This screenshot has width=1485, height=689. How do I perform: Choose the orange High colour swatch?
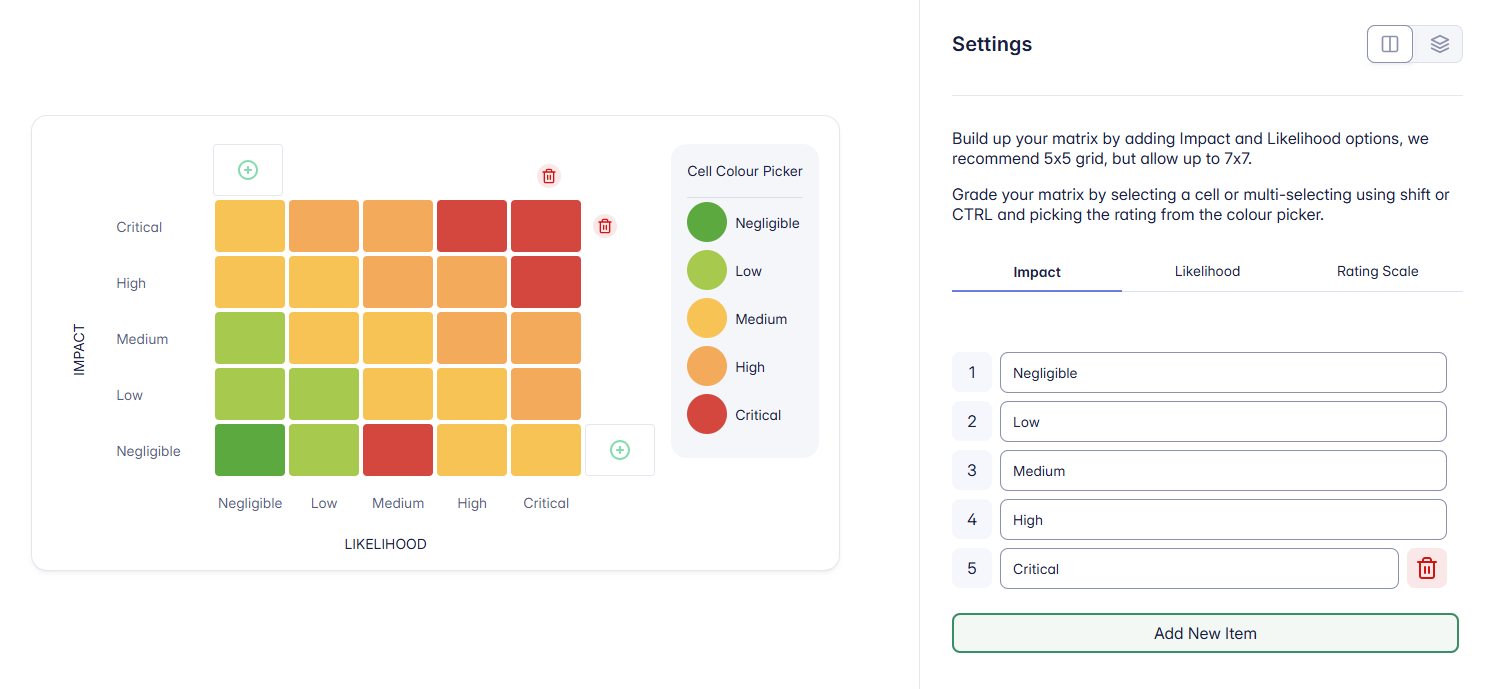[x=707, y=366]
